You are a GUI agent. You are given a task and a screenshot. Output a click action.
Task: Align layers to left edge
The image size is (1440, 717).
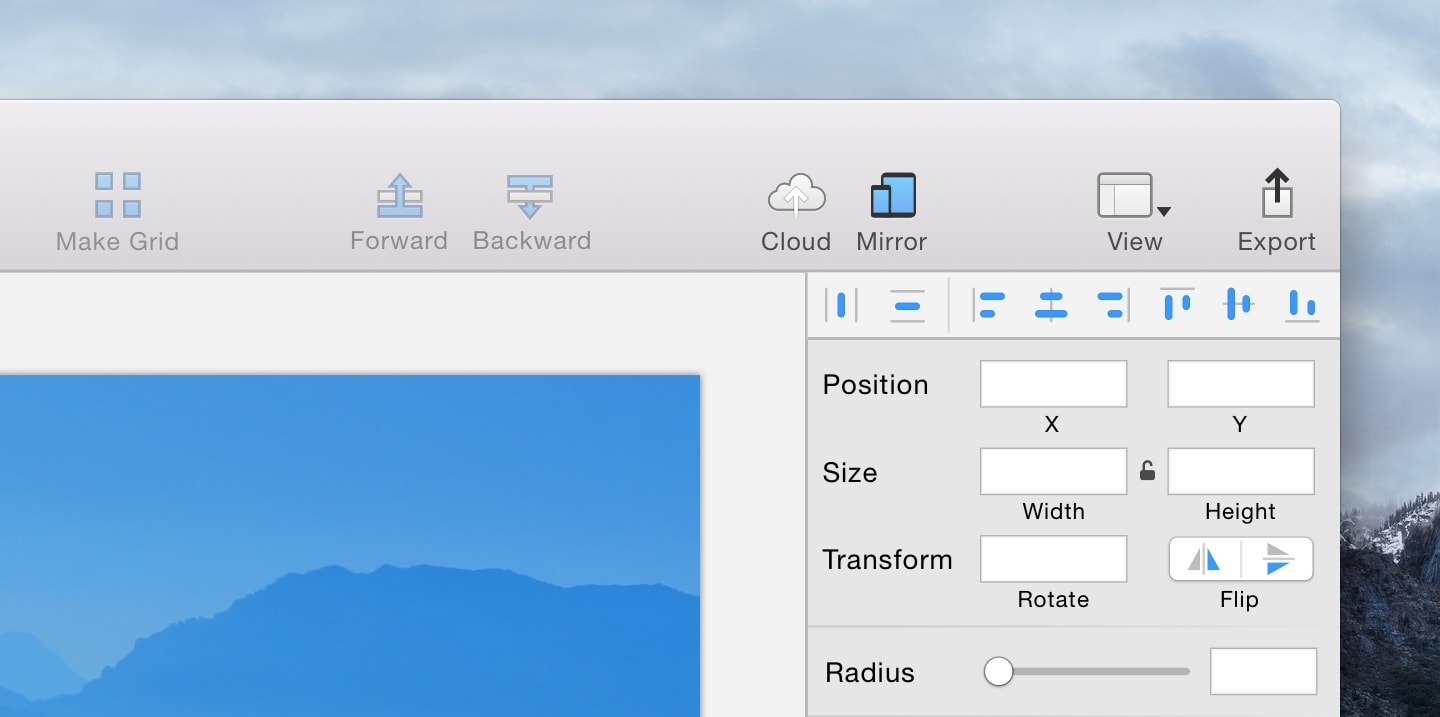tap(988, 305)
